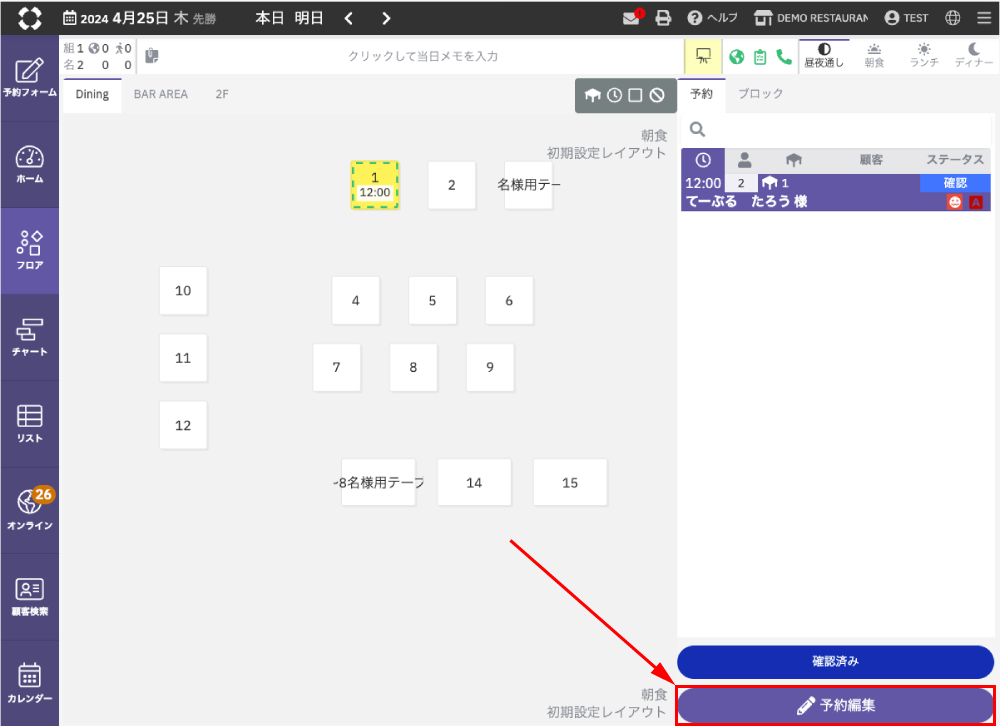
Task: Switch to ディナー time period
Action: (973, 56)
